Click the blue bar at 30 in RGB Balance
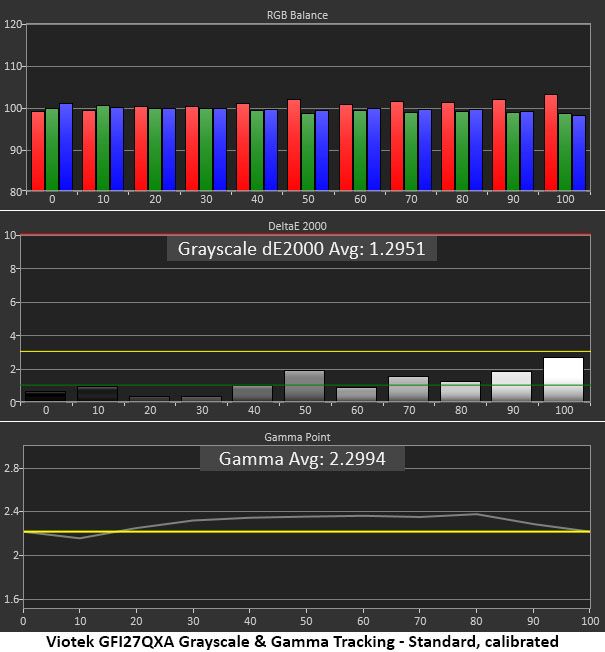 (220, 150)
